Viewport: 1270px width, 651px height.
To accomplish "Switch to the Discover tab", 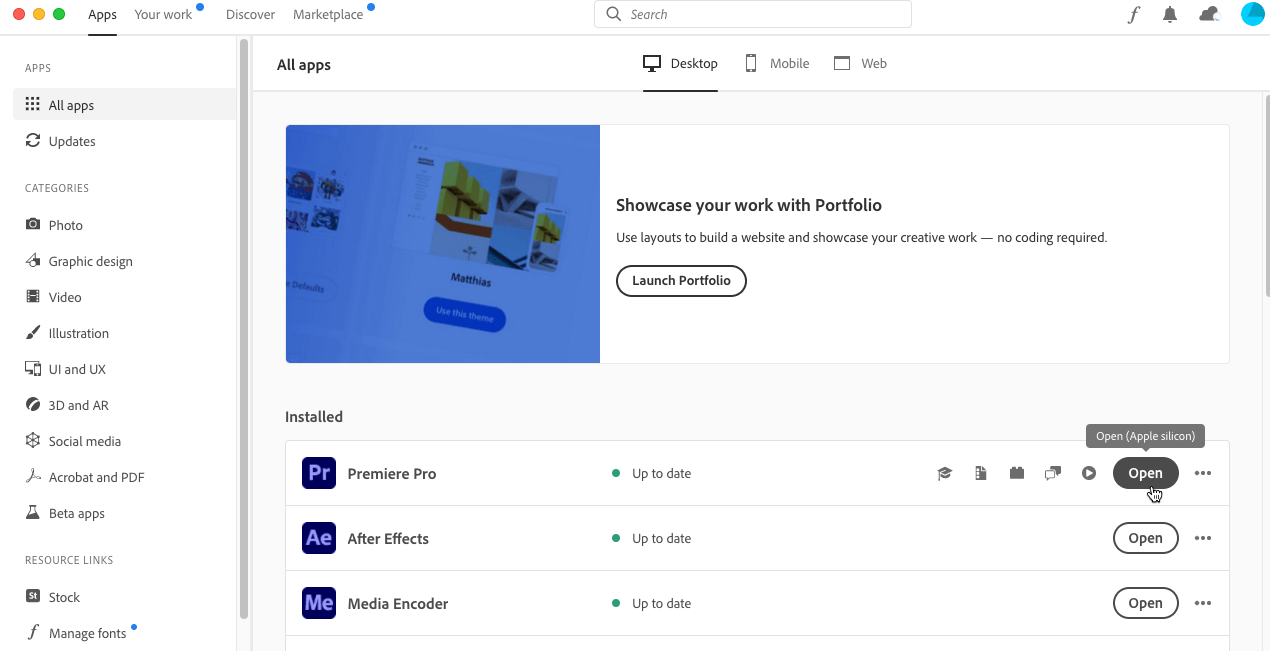I will pos(250,15).
